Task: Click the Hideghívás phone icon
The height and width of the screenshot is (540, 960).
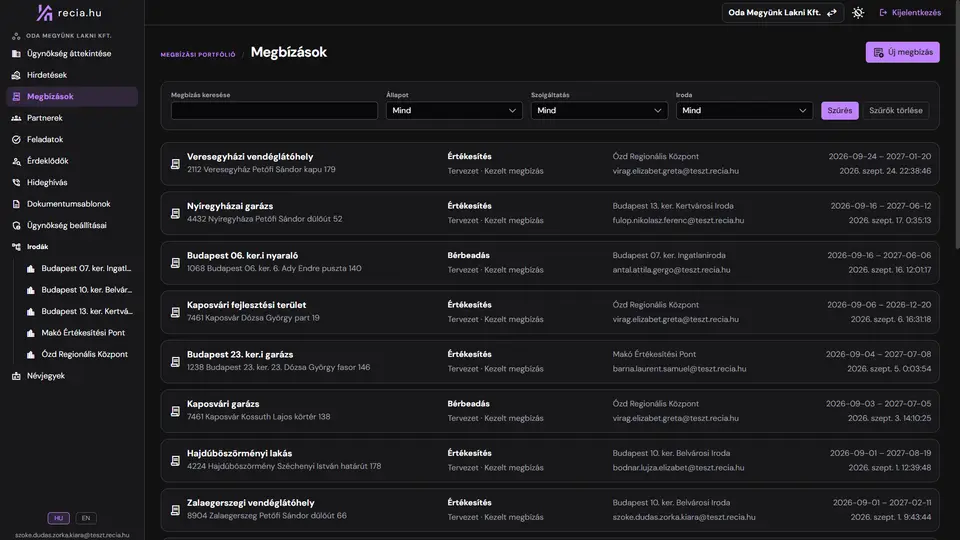Action: [16, 182]
